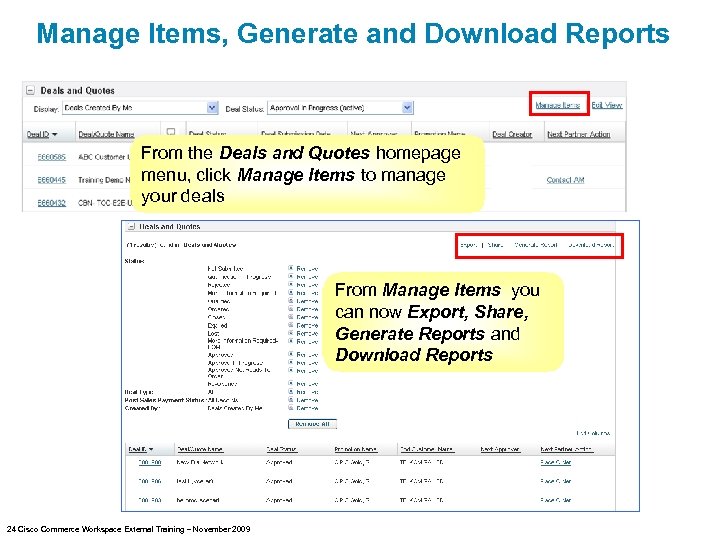Remove the Lost status filter

click(x=304, y=333)
